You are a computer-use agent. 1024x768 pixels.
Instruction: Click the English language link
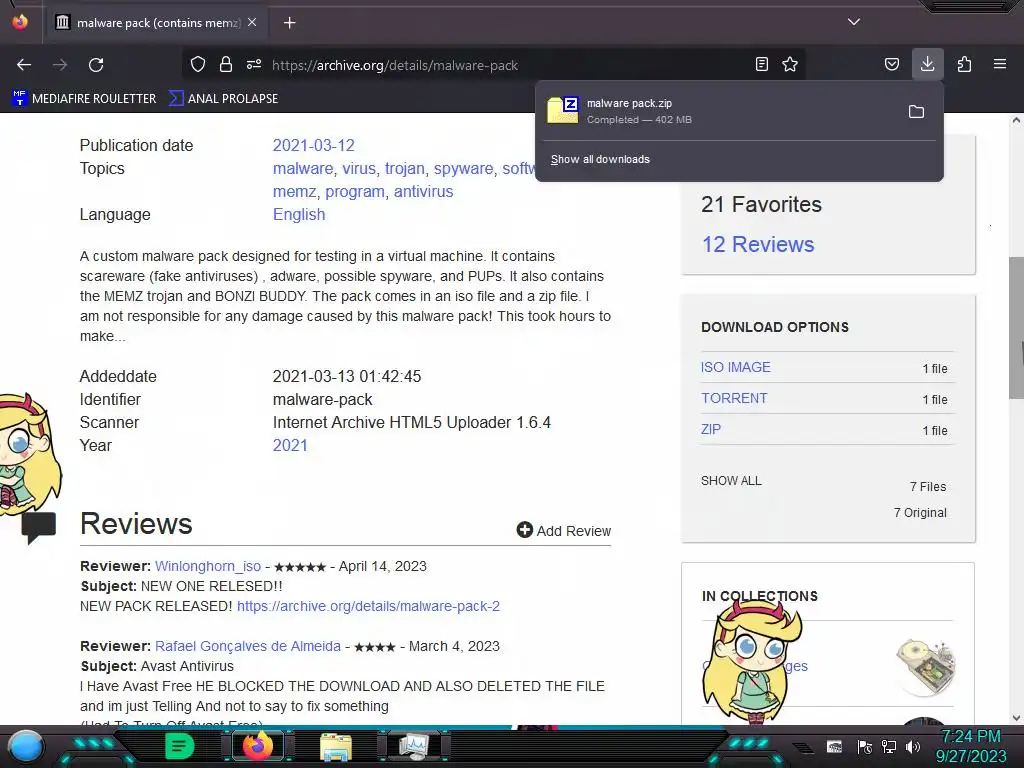298,215
